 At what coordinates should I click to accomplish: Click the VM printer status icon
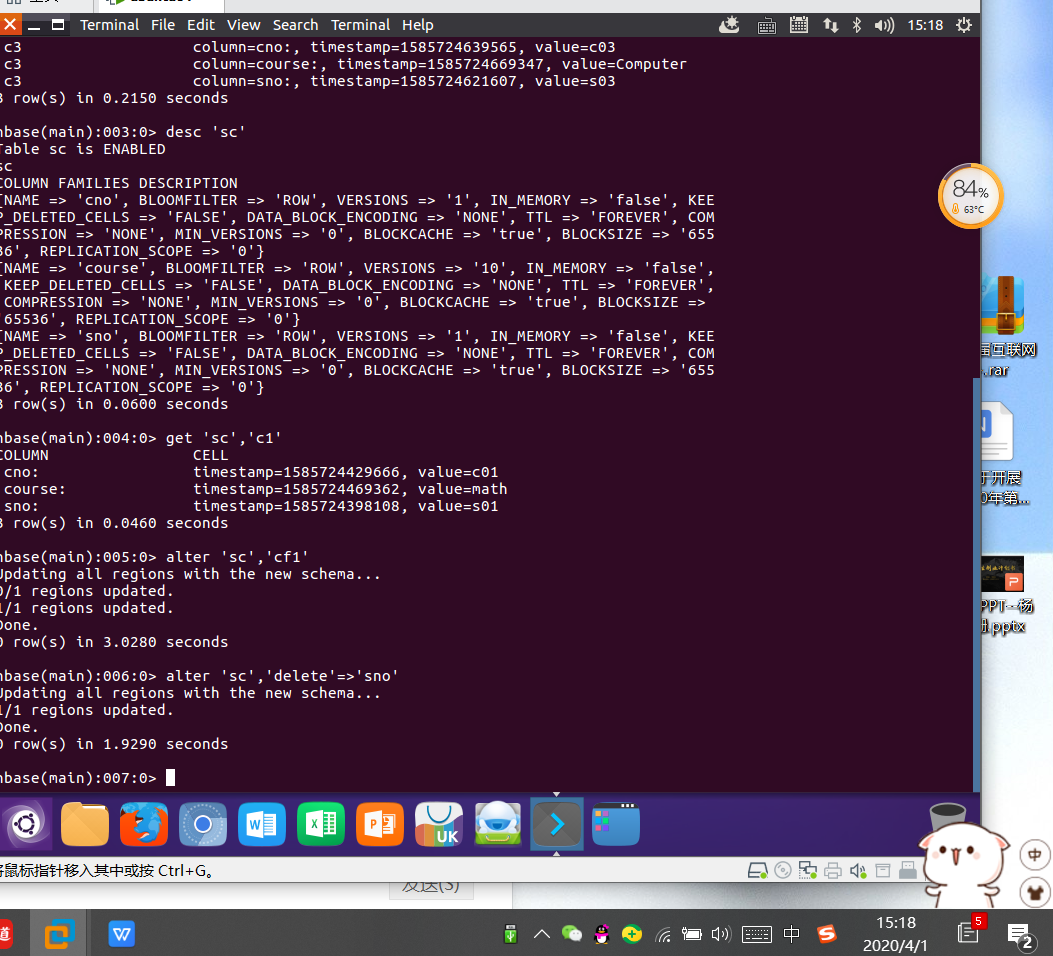point(833,871)
